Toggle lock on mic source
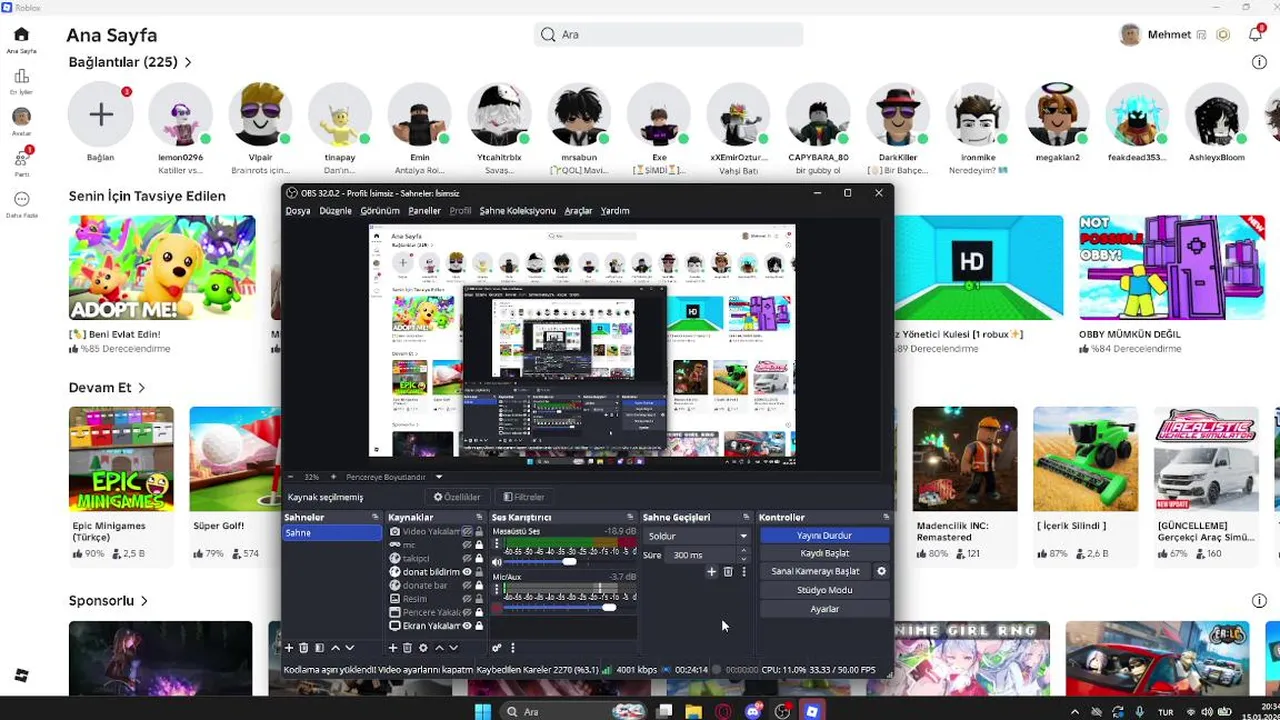1280x720 pixels. point(479,545)
